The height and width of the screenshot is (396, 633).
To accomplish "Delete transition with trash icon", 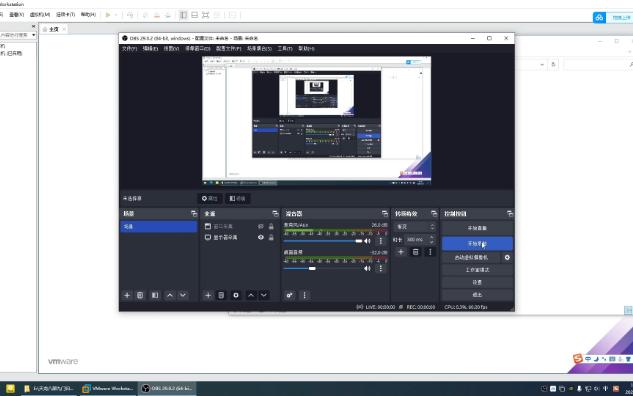I will coord(415,252).
